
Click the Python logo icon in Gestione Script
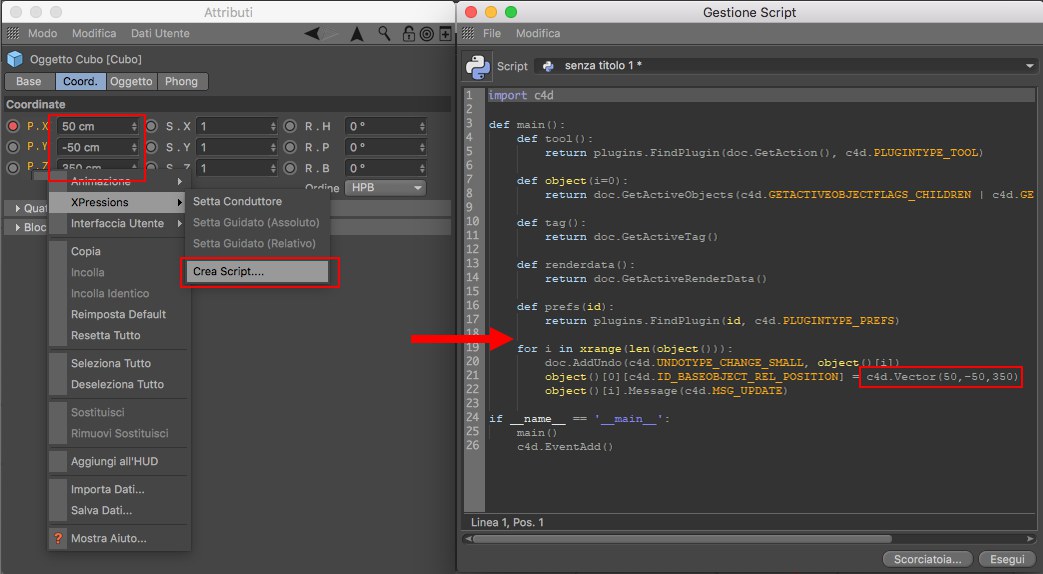(x=478, y=66)
